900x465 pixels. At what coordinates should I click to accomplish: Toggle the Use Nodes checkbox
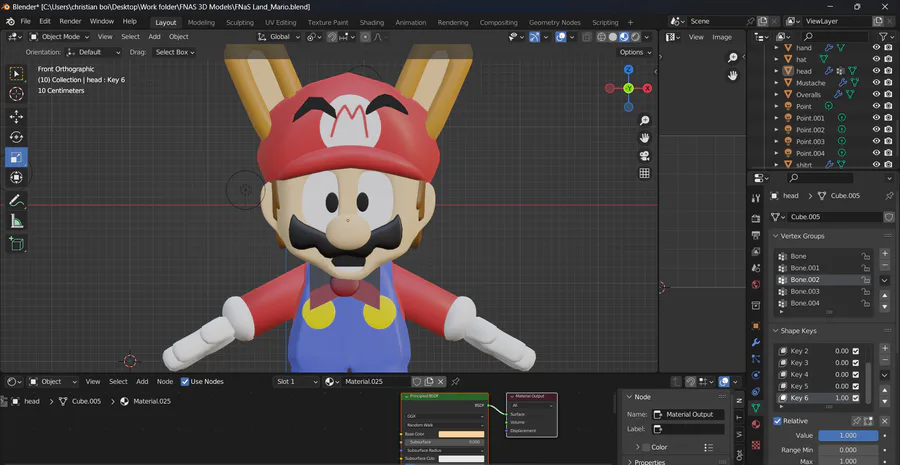(x=185, y=381)
